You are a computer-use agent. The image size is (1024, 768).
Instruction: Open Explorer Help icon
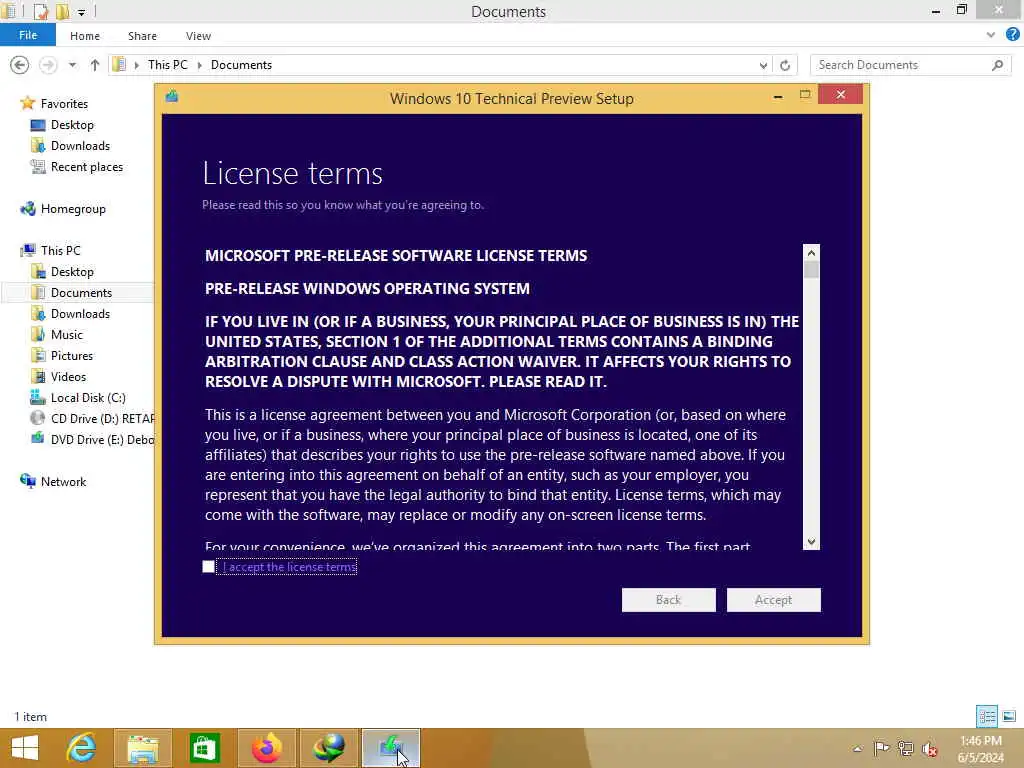pos(1012,35)
